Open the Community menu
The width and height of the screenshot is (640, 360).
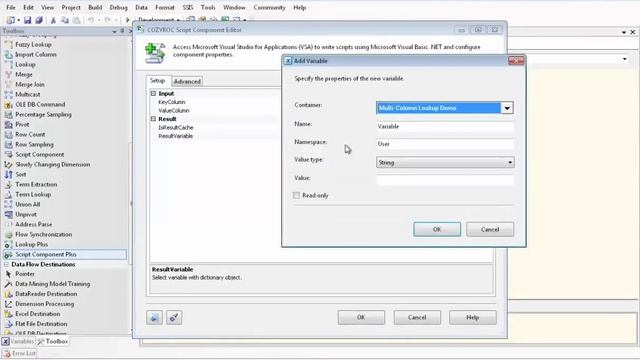(x=269, y=7)
